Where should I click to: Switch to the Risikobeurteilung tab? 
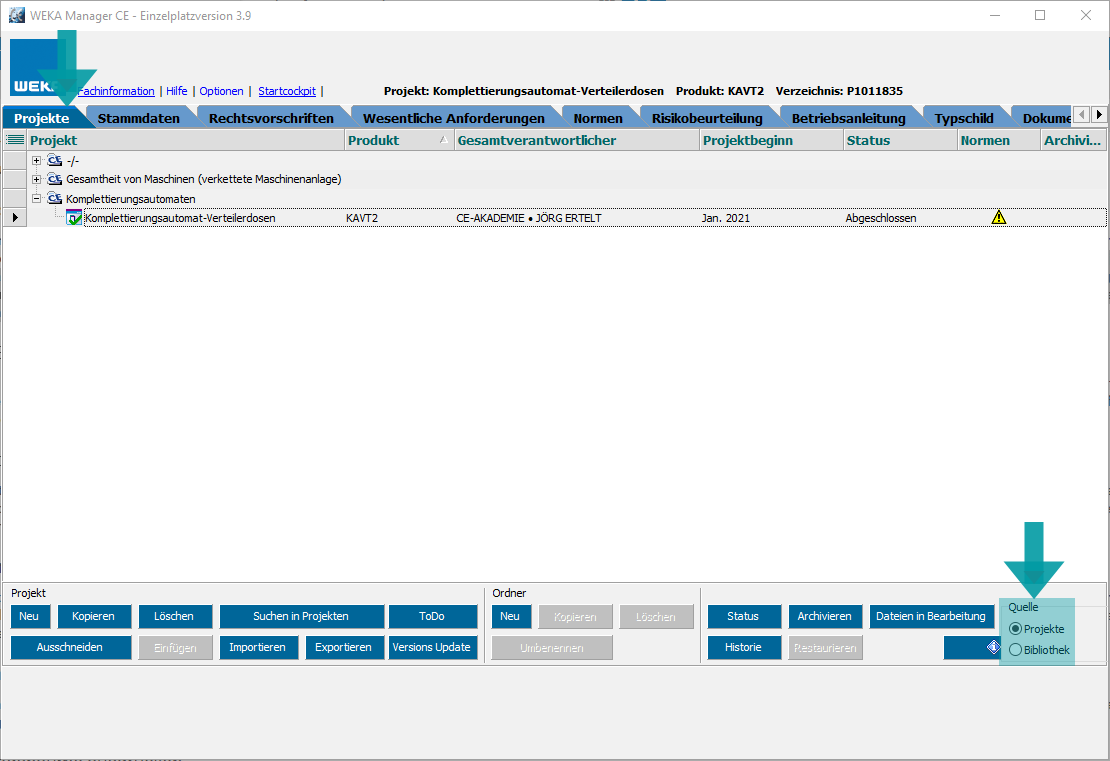click(706, 118)
